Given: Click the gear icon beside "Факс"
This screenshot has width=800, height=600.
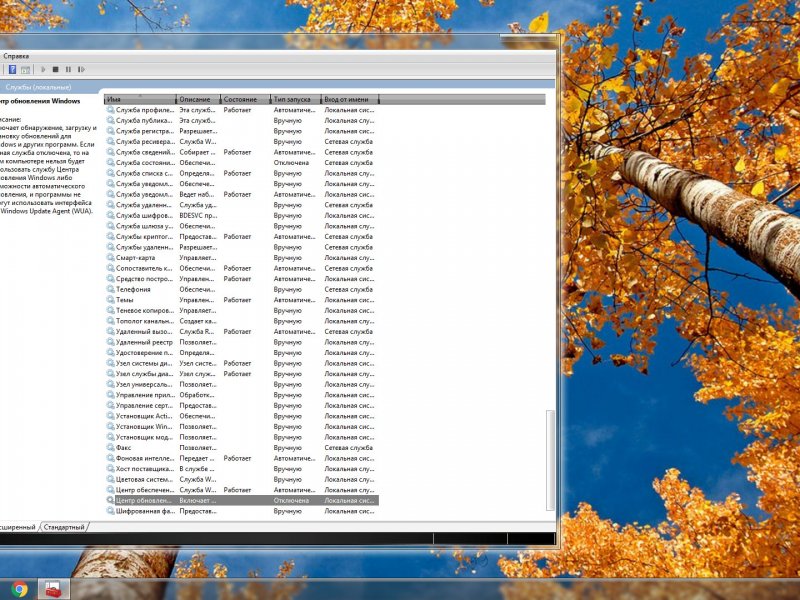Looking at the screenshot, I should [x=110, y=447].
